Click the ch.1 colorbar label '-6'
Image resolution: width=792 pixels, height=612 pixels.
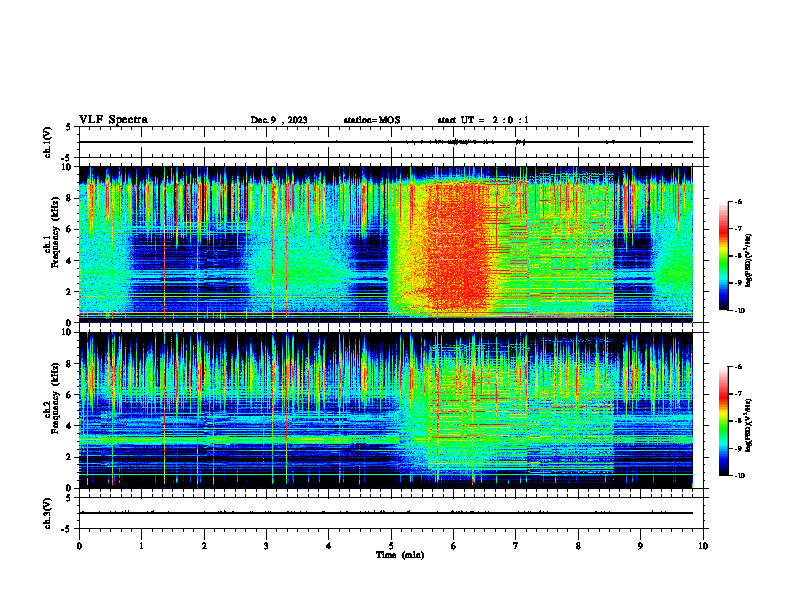(738, 202)
